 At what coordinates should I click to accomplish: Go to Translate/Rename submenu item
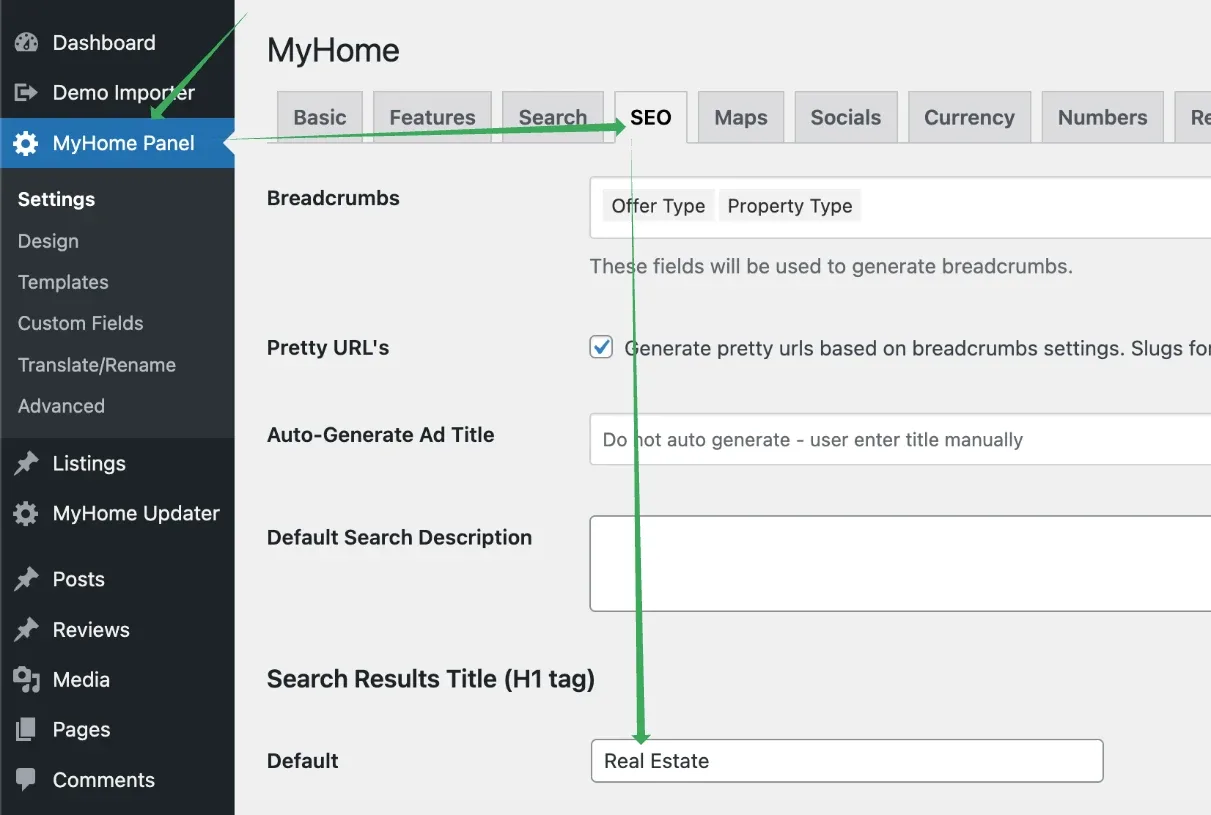[x=97, y=365]
